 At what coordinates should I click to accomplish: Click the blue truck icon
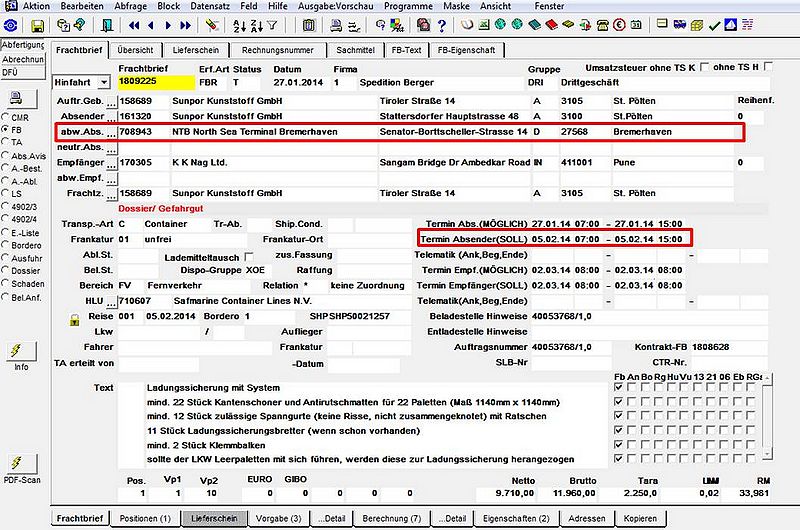pos(680,24)
